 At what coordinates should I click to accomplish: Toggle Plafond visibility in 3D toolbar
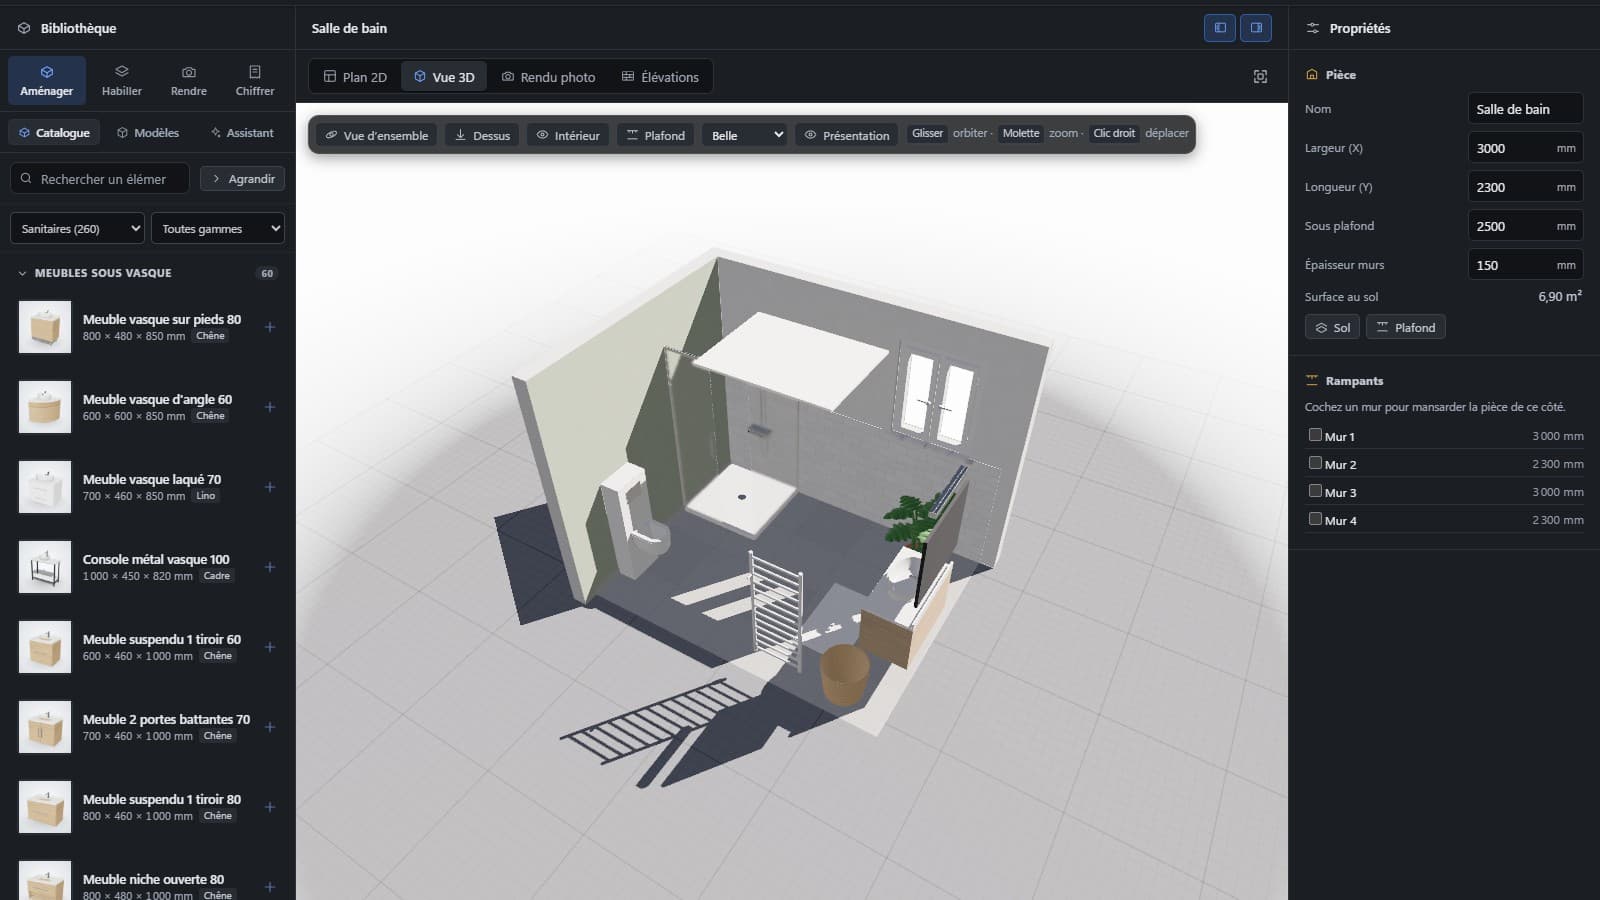655,135
